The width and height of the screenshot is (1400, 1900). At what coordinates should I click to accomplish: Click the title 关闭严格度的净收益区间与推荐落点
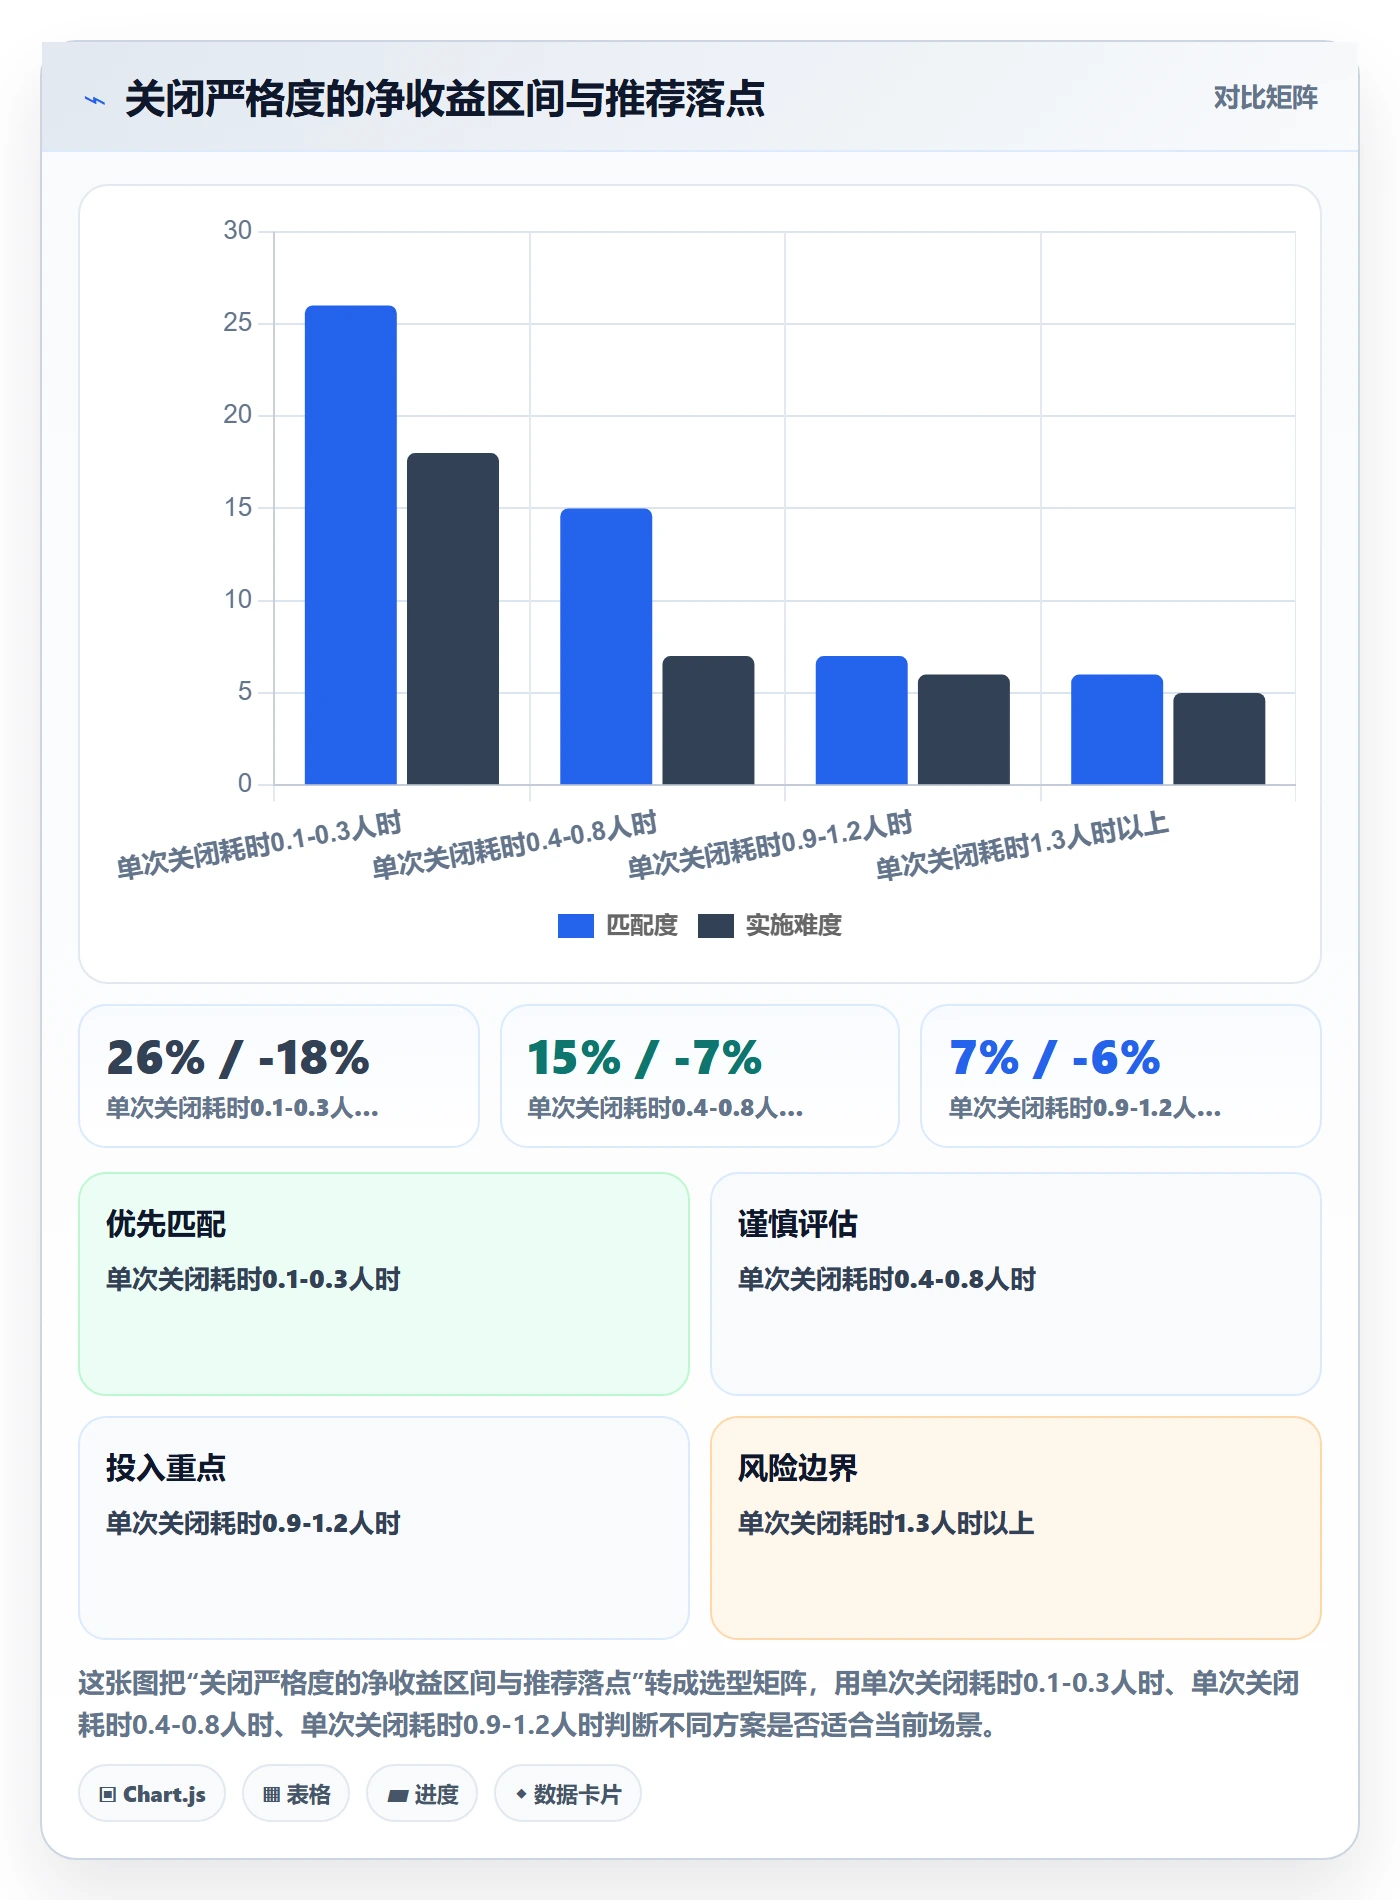[x=445, y=99]
